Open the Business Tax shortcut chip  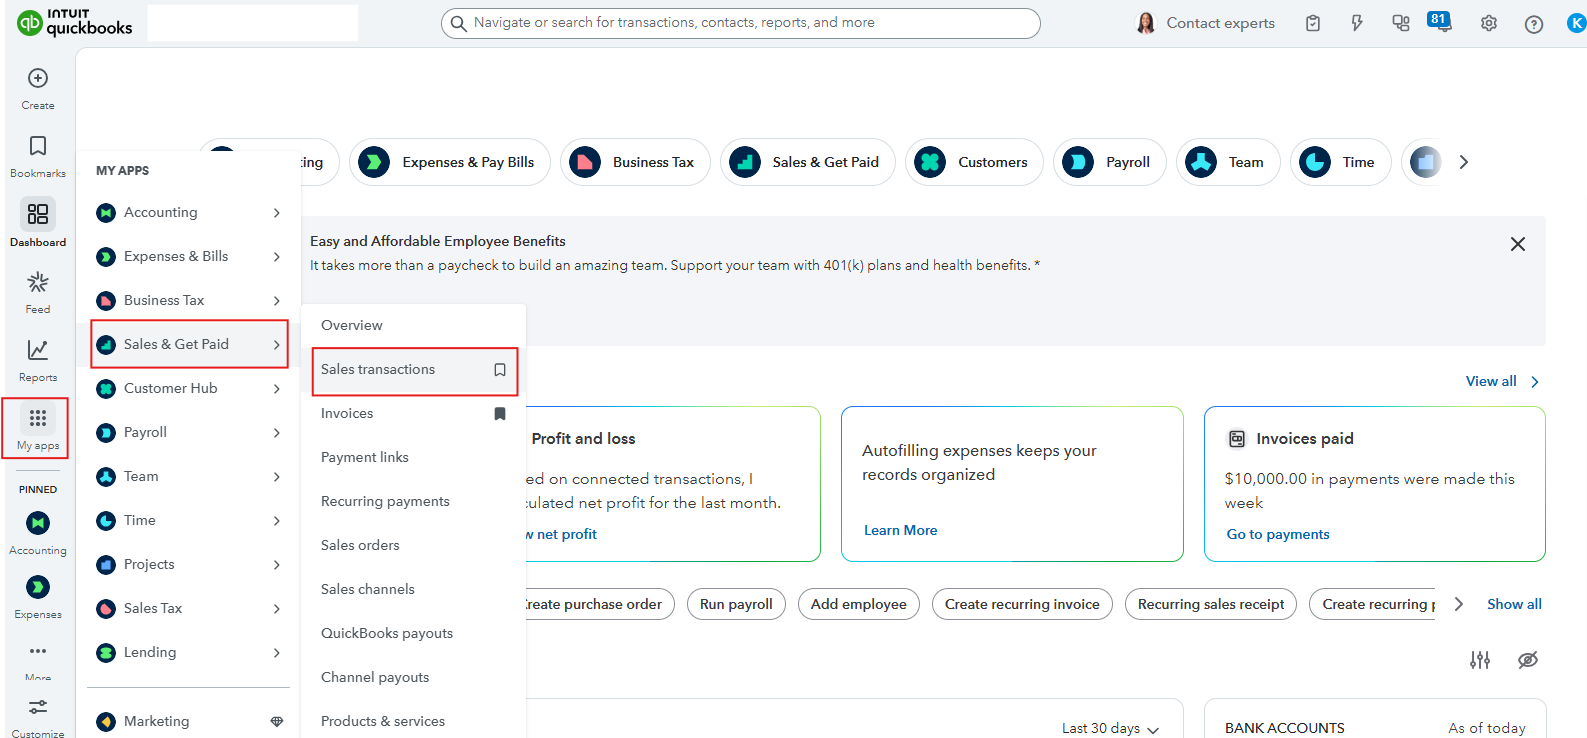tap(635, 162)
